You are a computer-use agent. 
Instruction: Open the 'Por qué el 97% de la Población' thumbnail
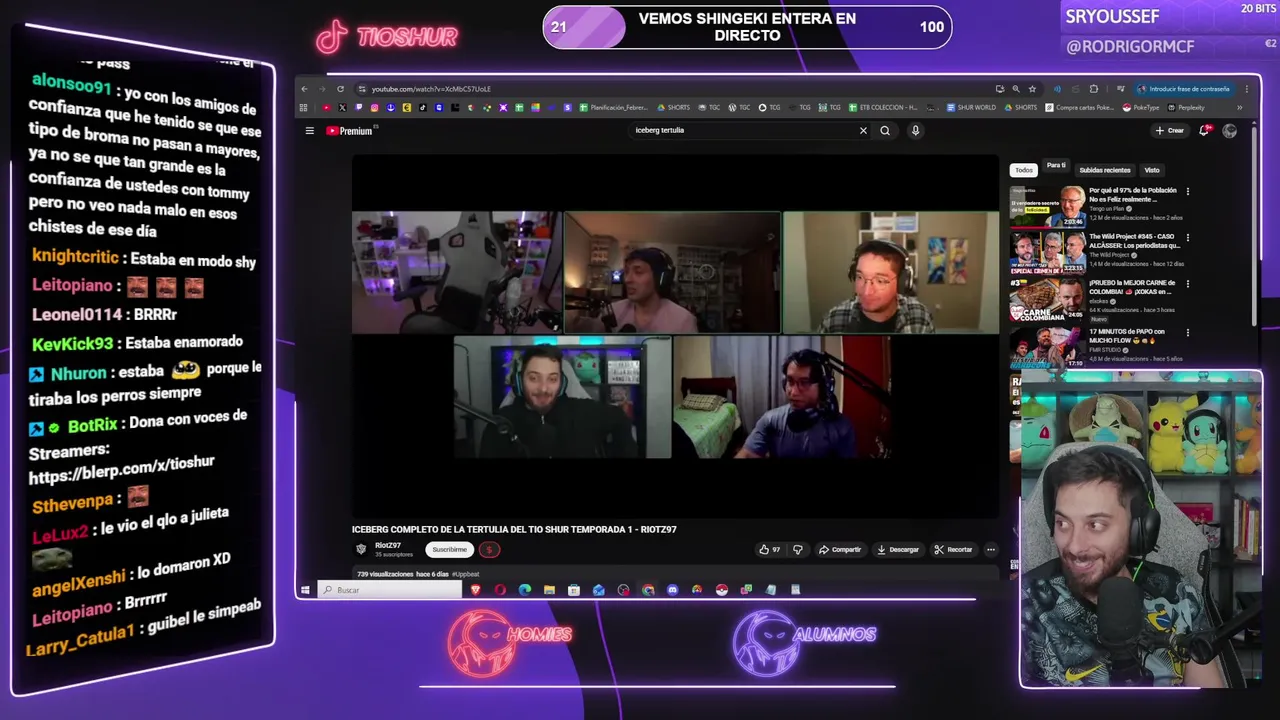coord(1047,205)
